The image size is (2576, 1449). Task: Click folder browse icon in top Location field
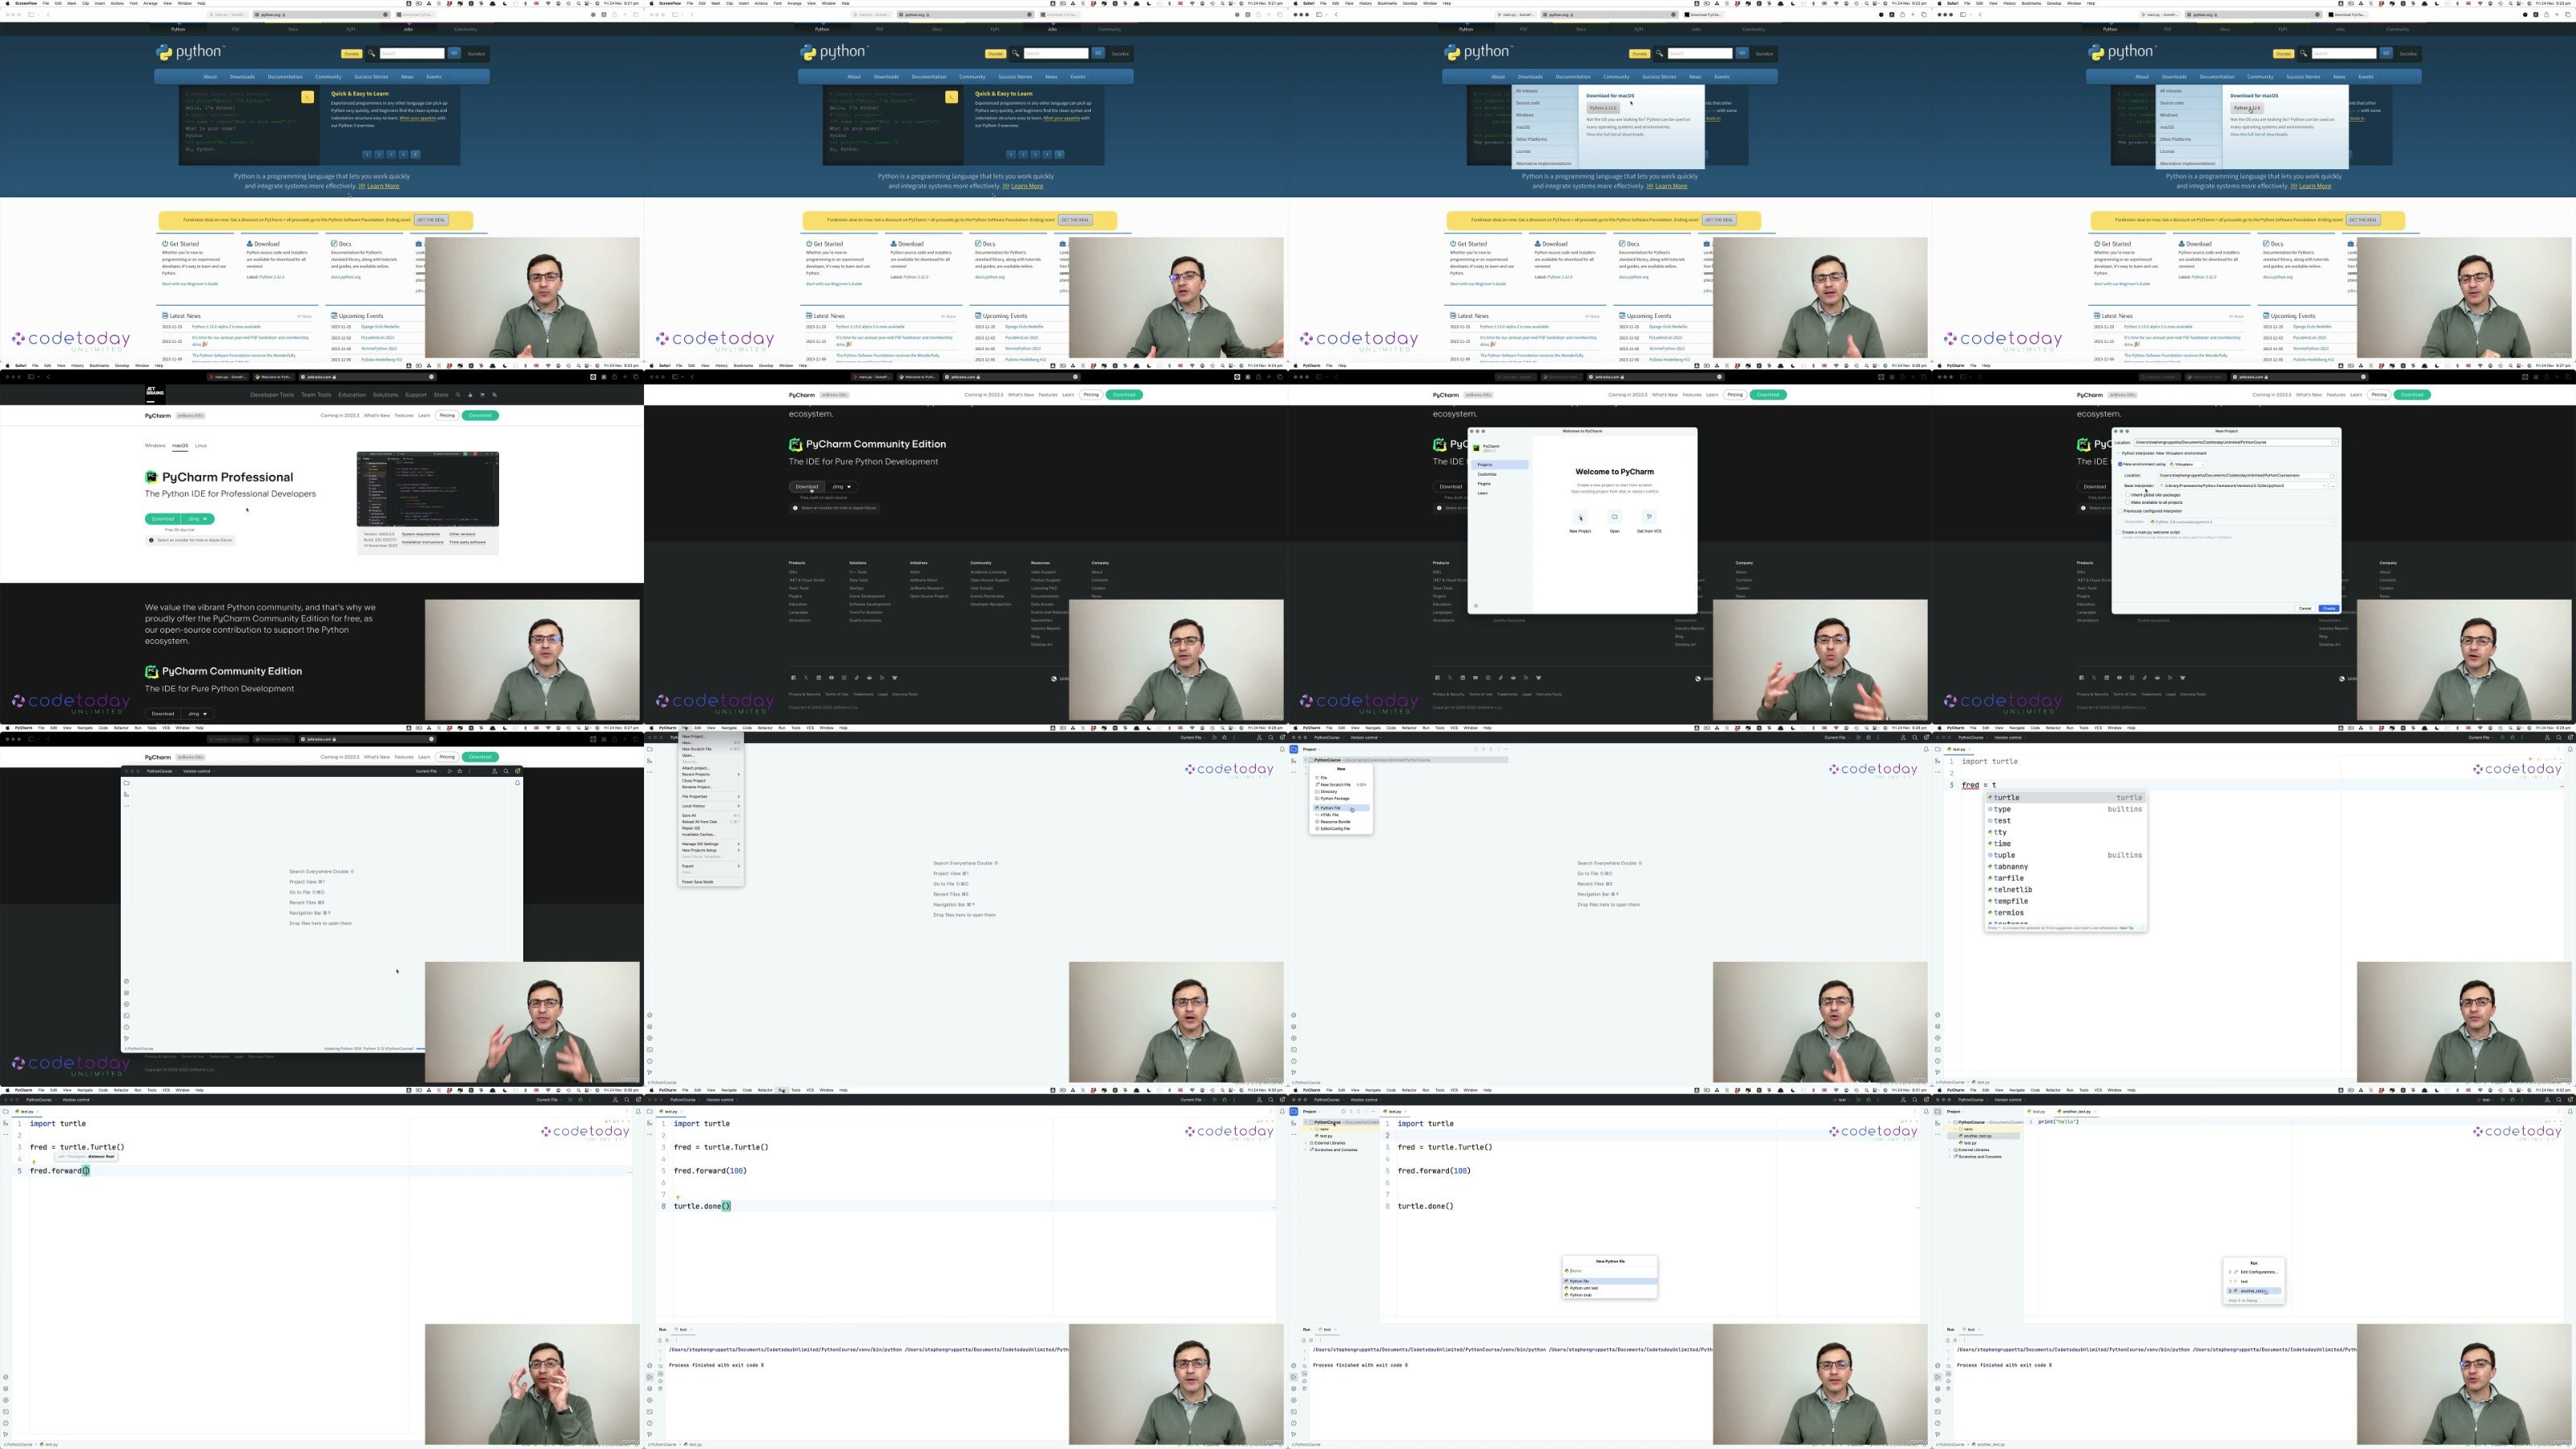click(2334, 443)
